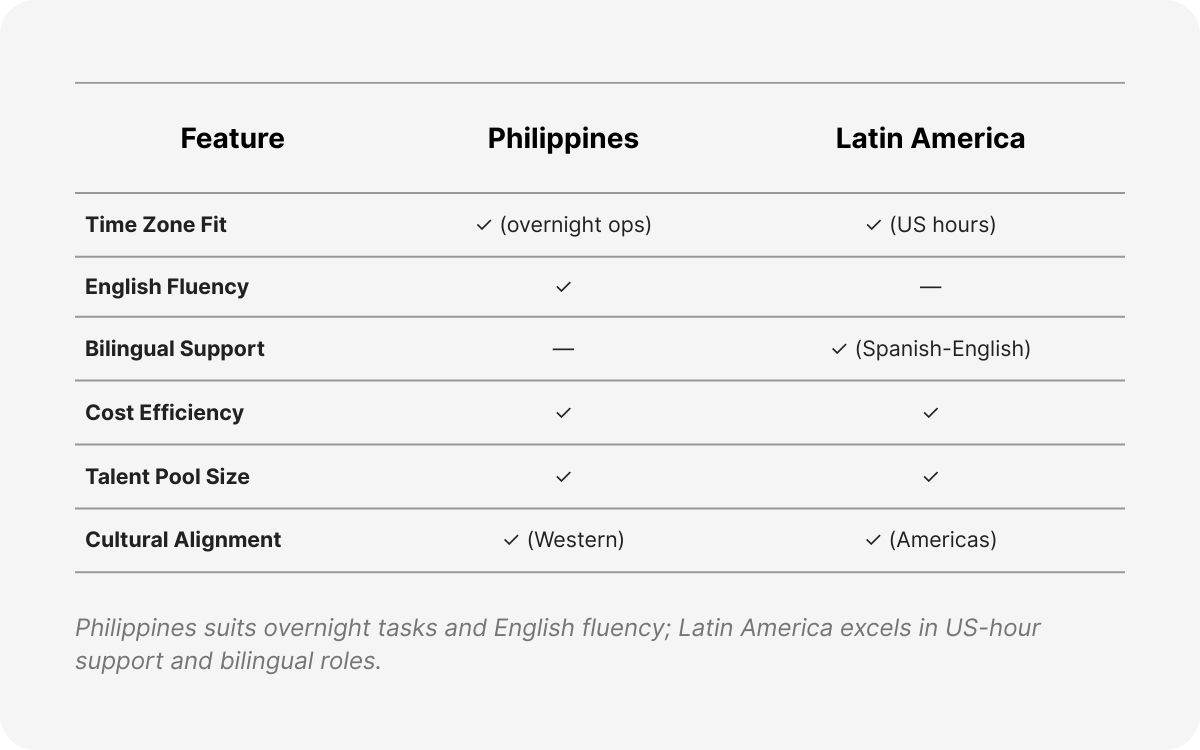
Task: Click the Latin America Cost Efficiency checkmark
Action: [931, 412]
